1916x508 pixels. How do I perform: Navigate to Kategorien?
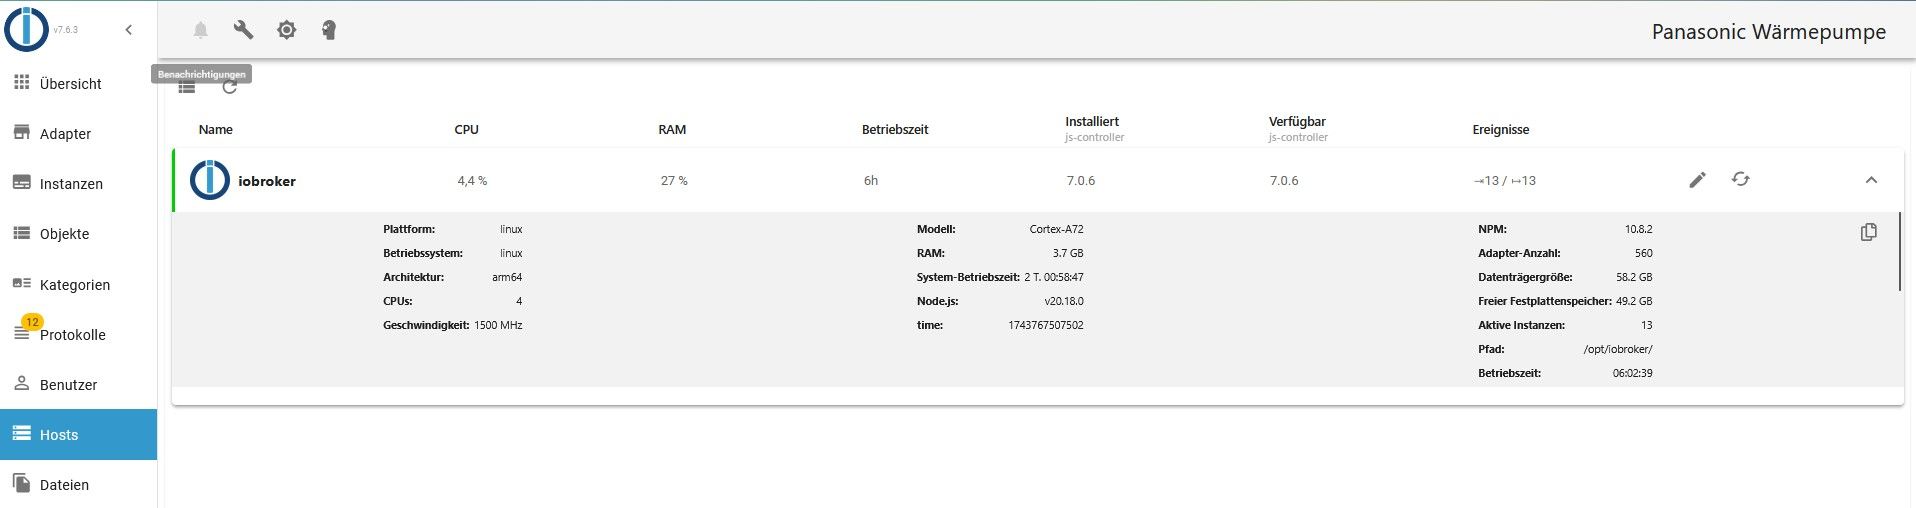(78, 285)
